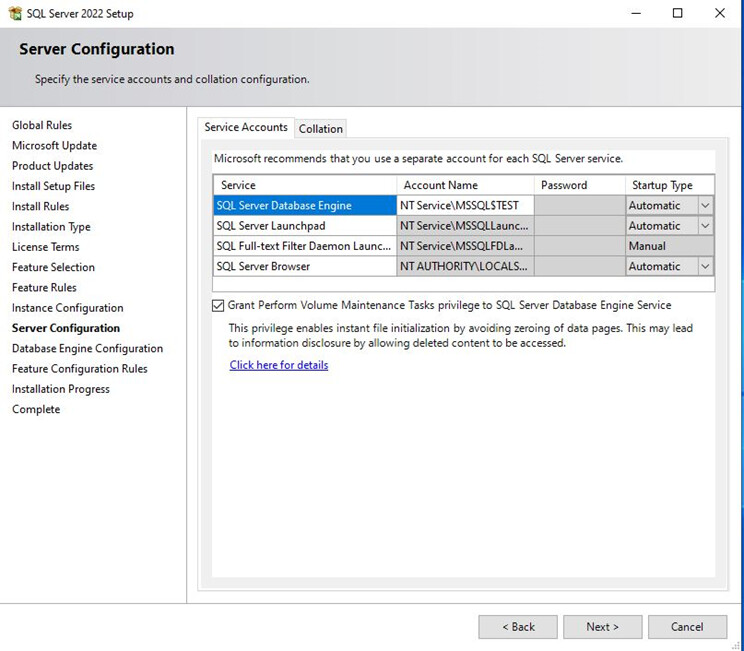Click the NT Service\MSSQLLaunc... account cell

465,226
